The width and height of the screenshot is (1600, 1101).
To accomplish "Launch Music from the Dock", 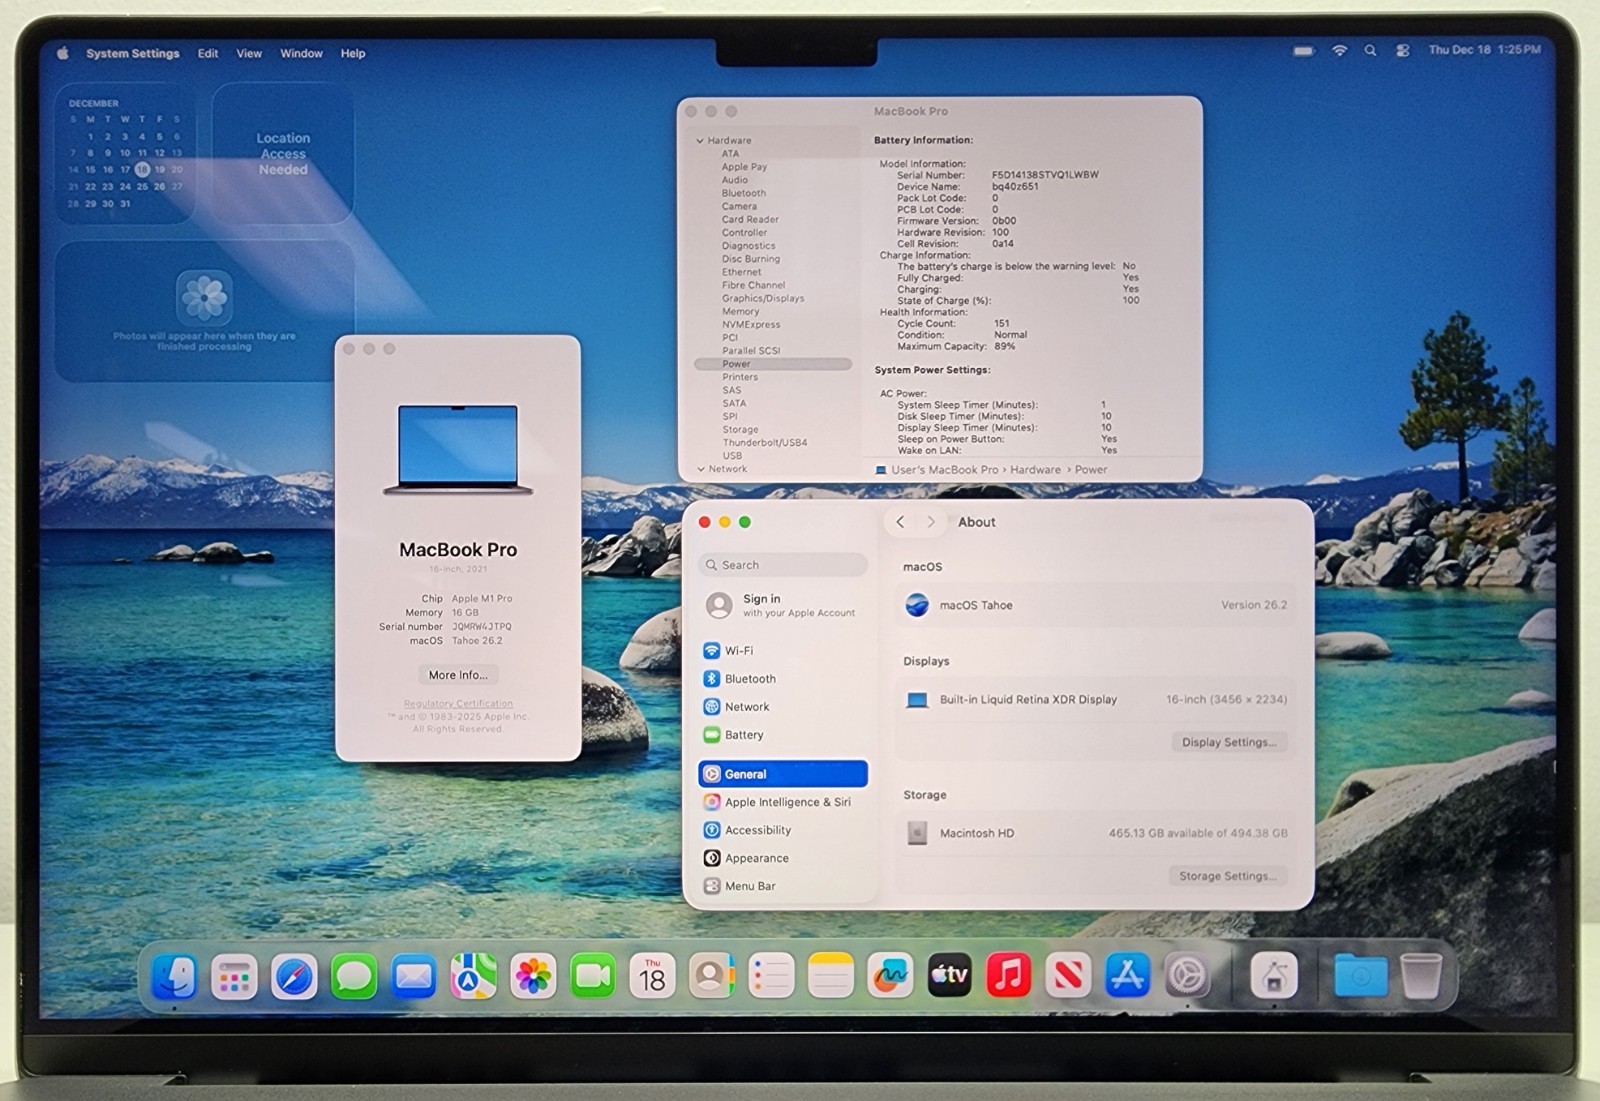I will click(x=1008, y=976).
